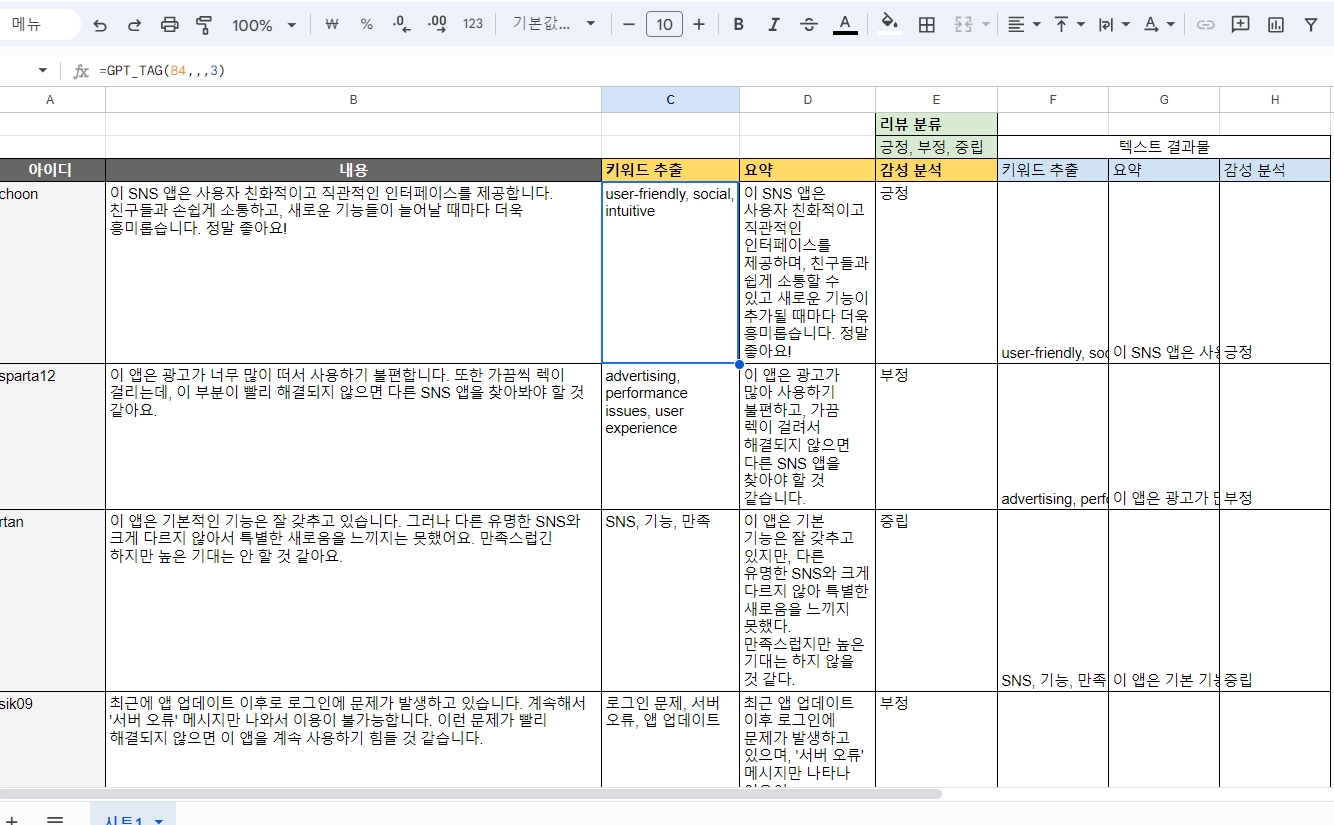Click the insert comment icon
The height and width of the screenshot is (825, 1334).
(x=1241, y=25)
